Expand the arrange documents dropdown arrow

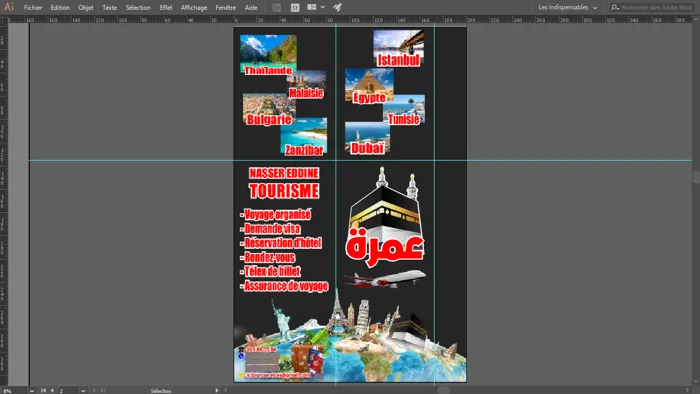323,7
